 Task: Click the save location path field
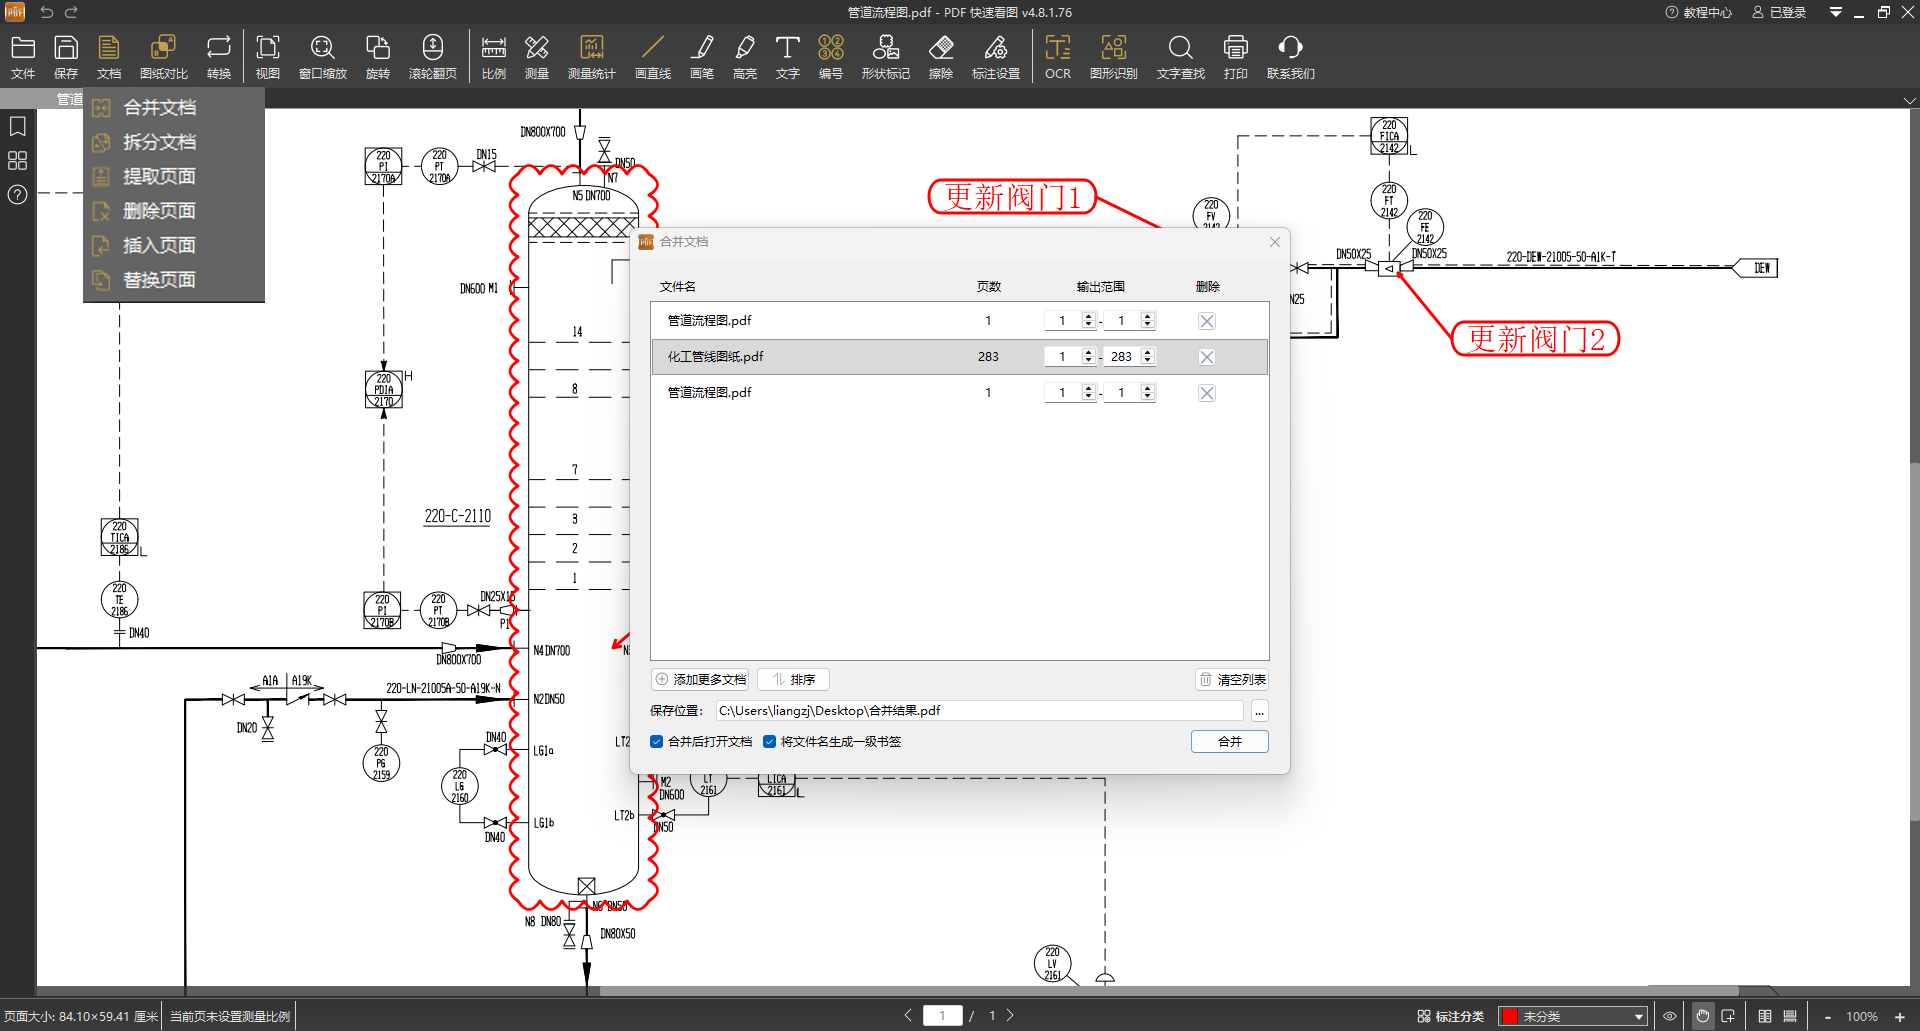click(978, 711)
